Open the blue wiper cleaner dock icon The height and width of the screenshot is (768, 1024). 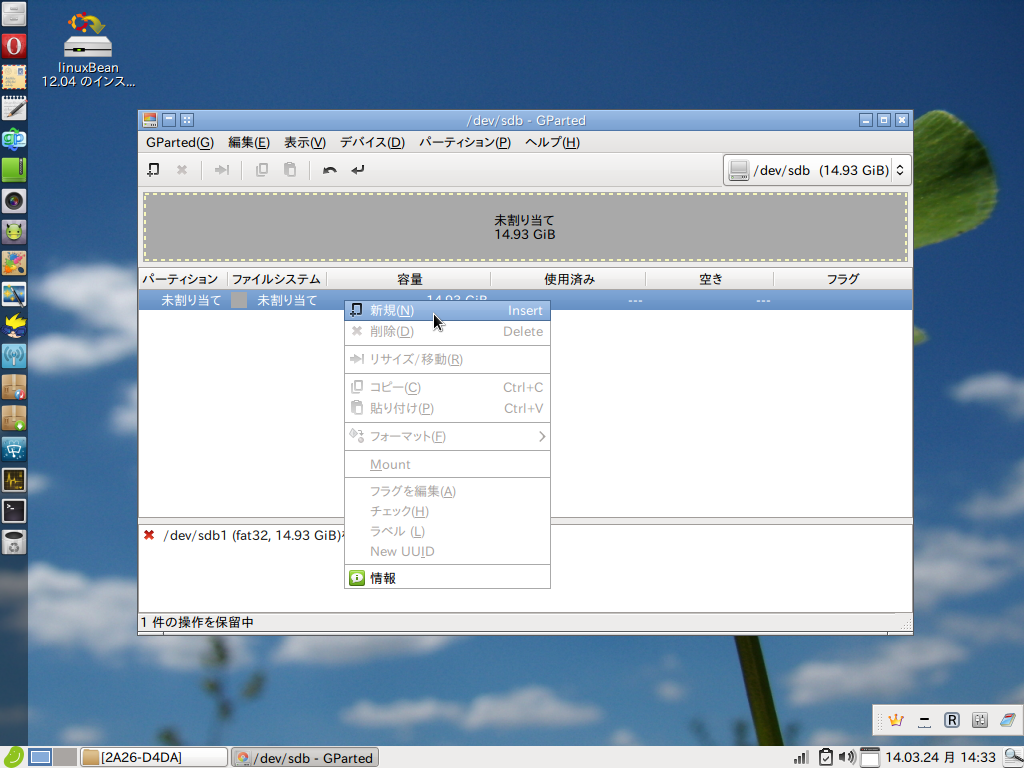[x=14, y=449]
